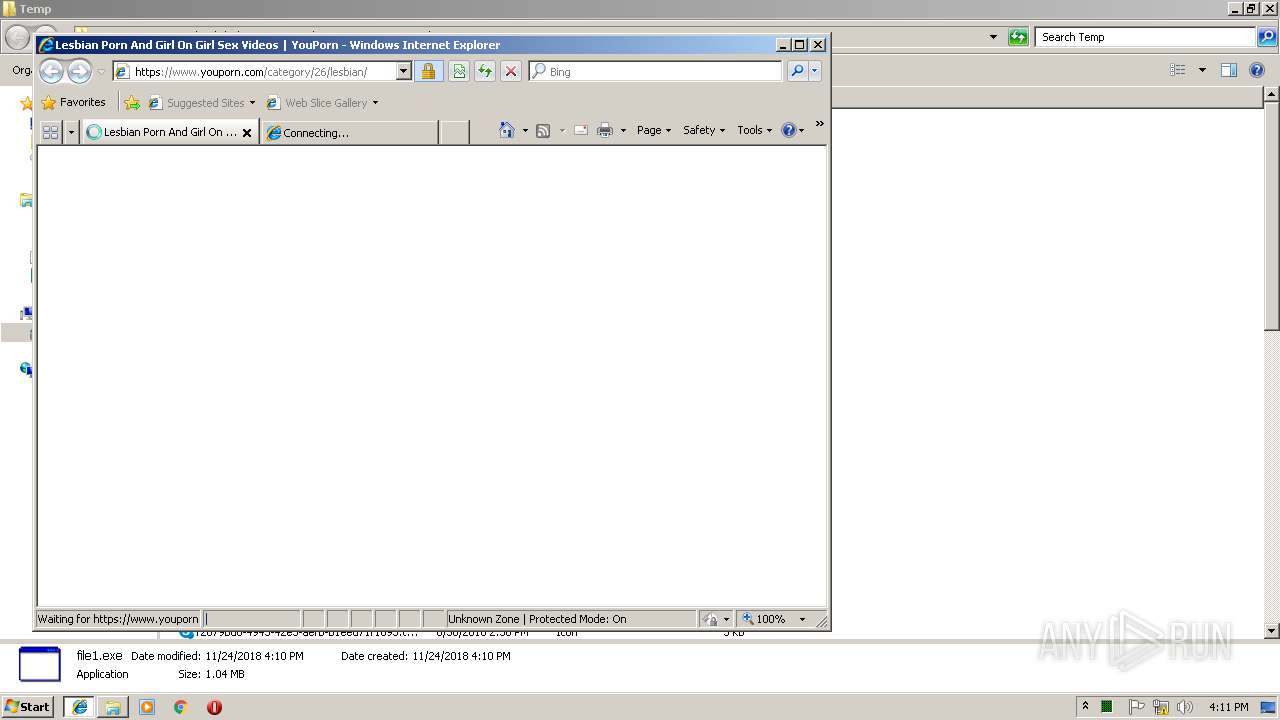Click the taskbar clock 4:11 PM

point(1228,707)
